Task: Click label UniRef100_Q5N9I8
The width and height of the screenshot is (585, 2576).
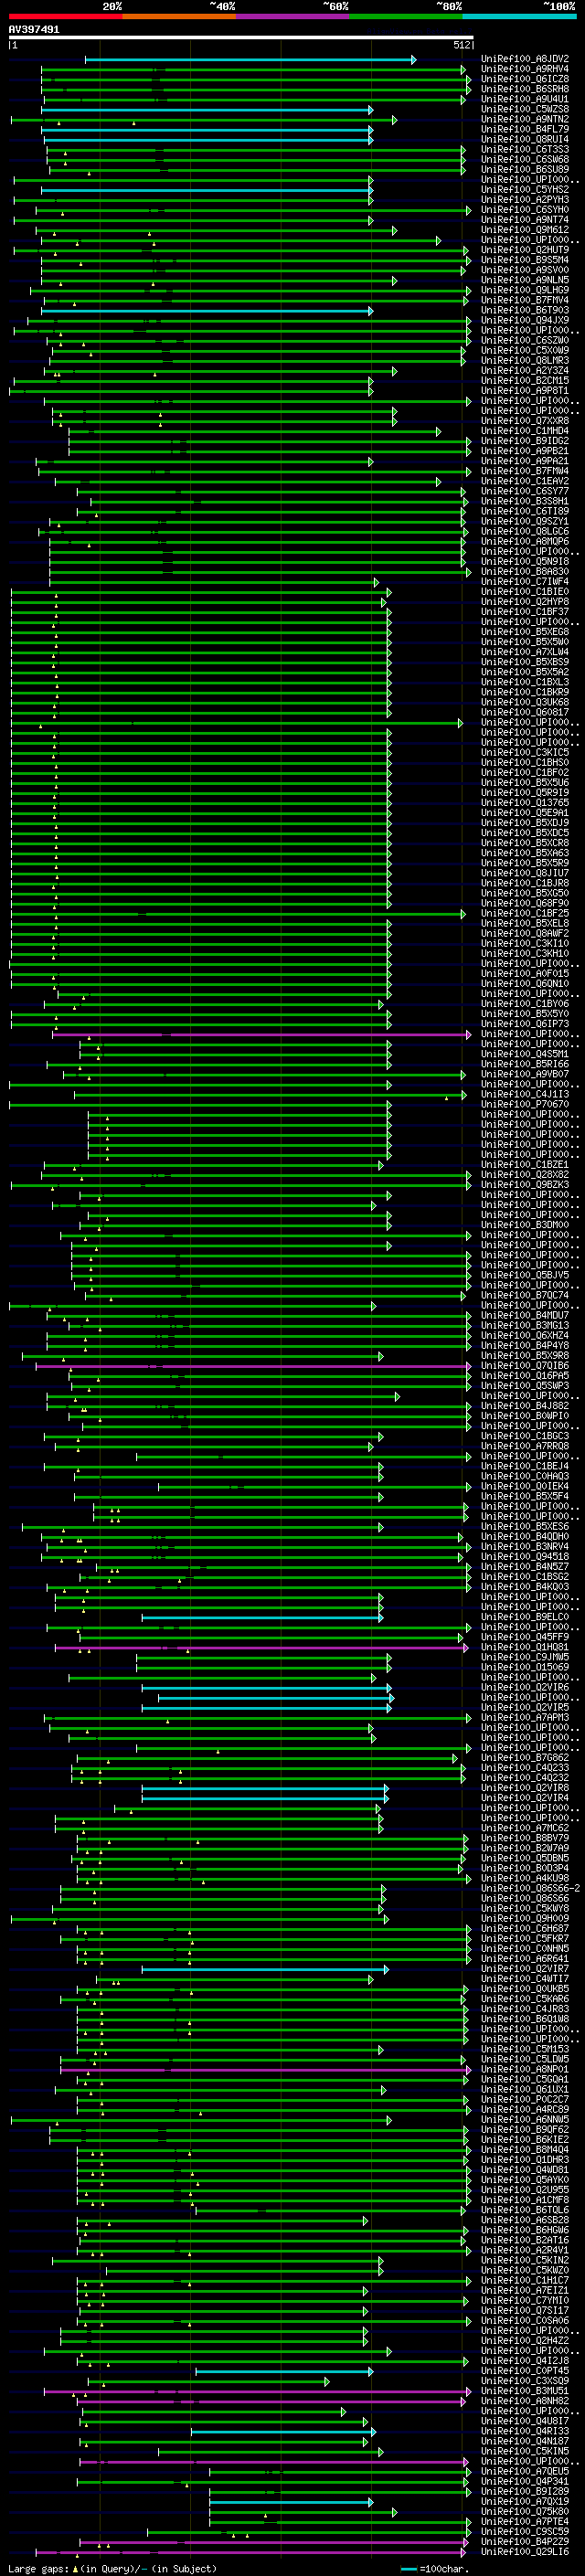Action: click(x=525, y=561)
